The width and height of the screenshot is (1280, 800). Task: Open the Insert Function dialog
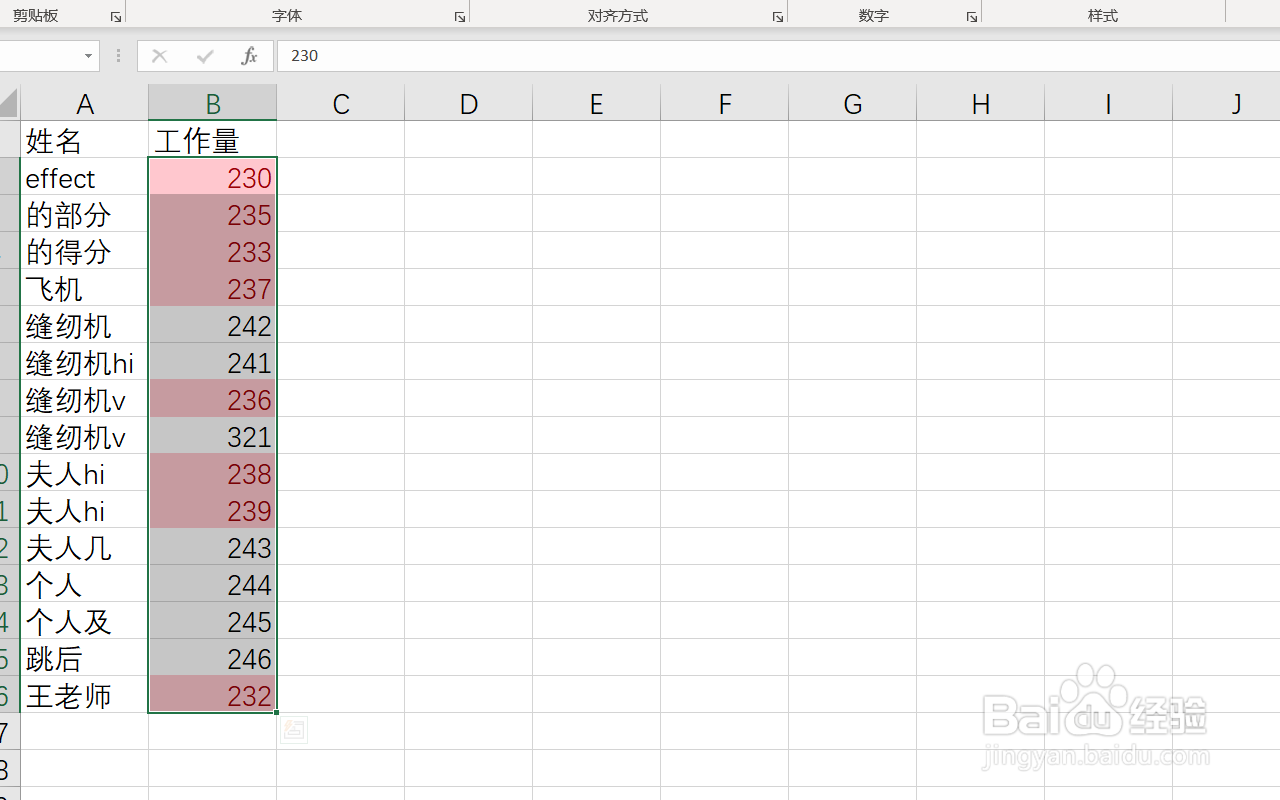(249, 56)
